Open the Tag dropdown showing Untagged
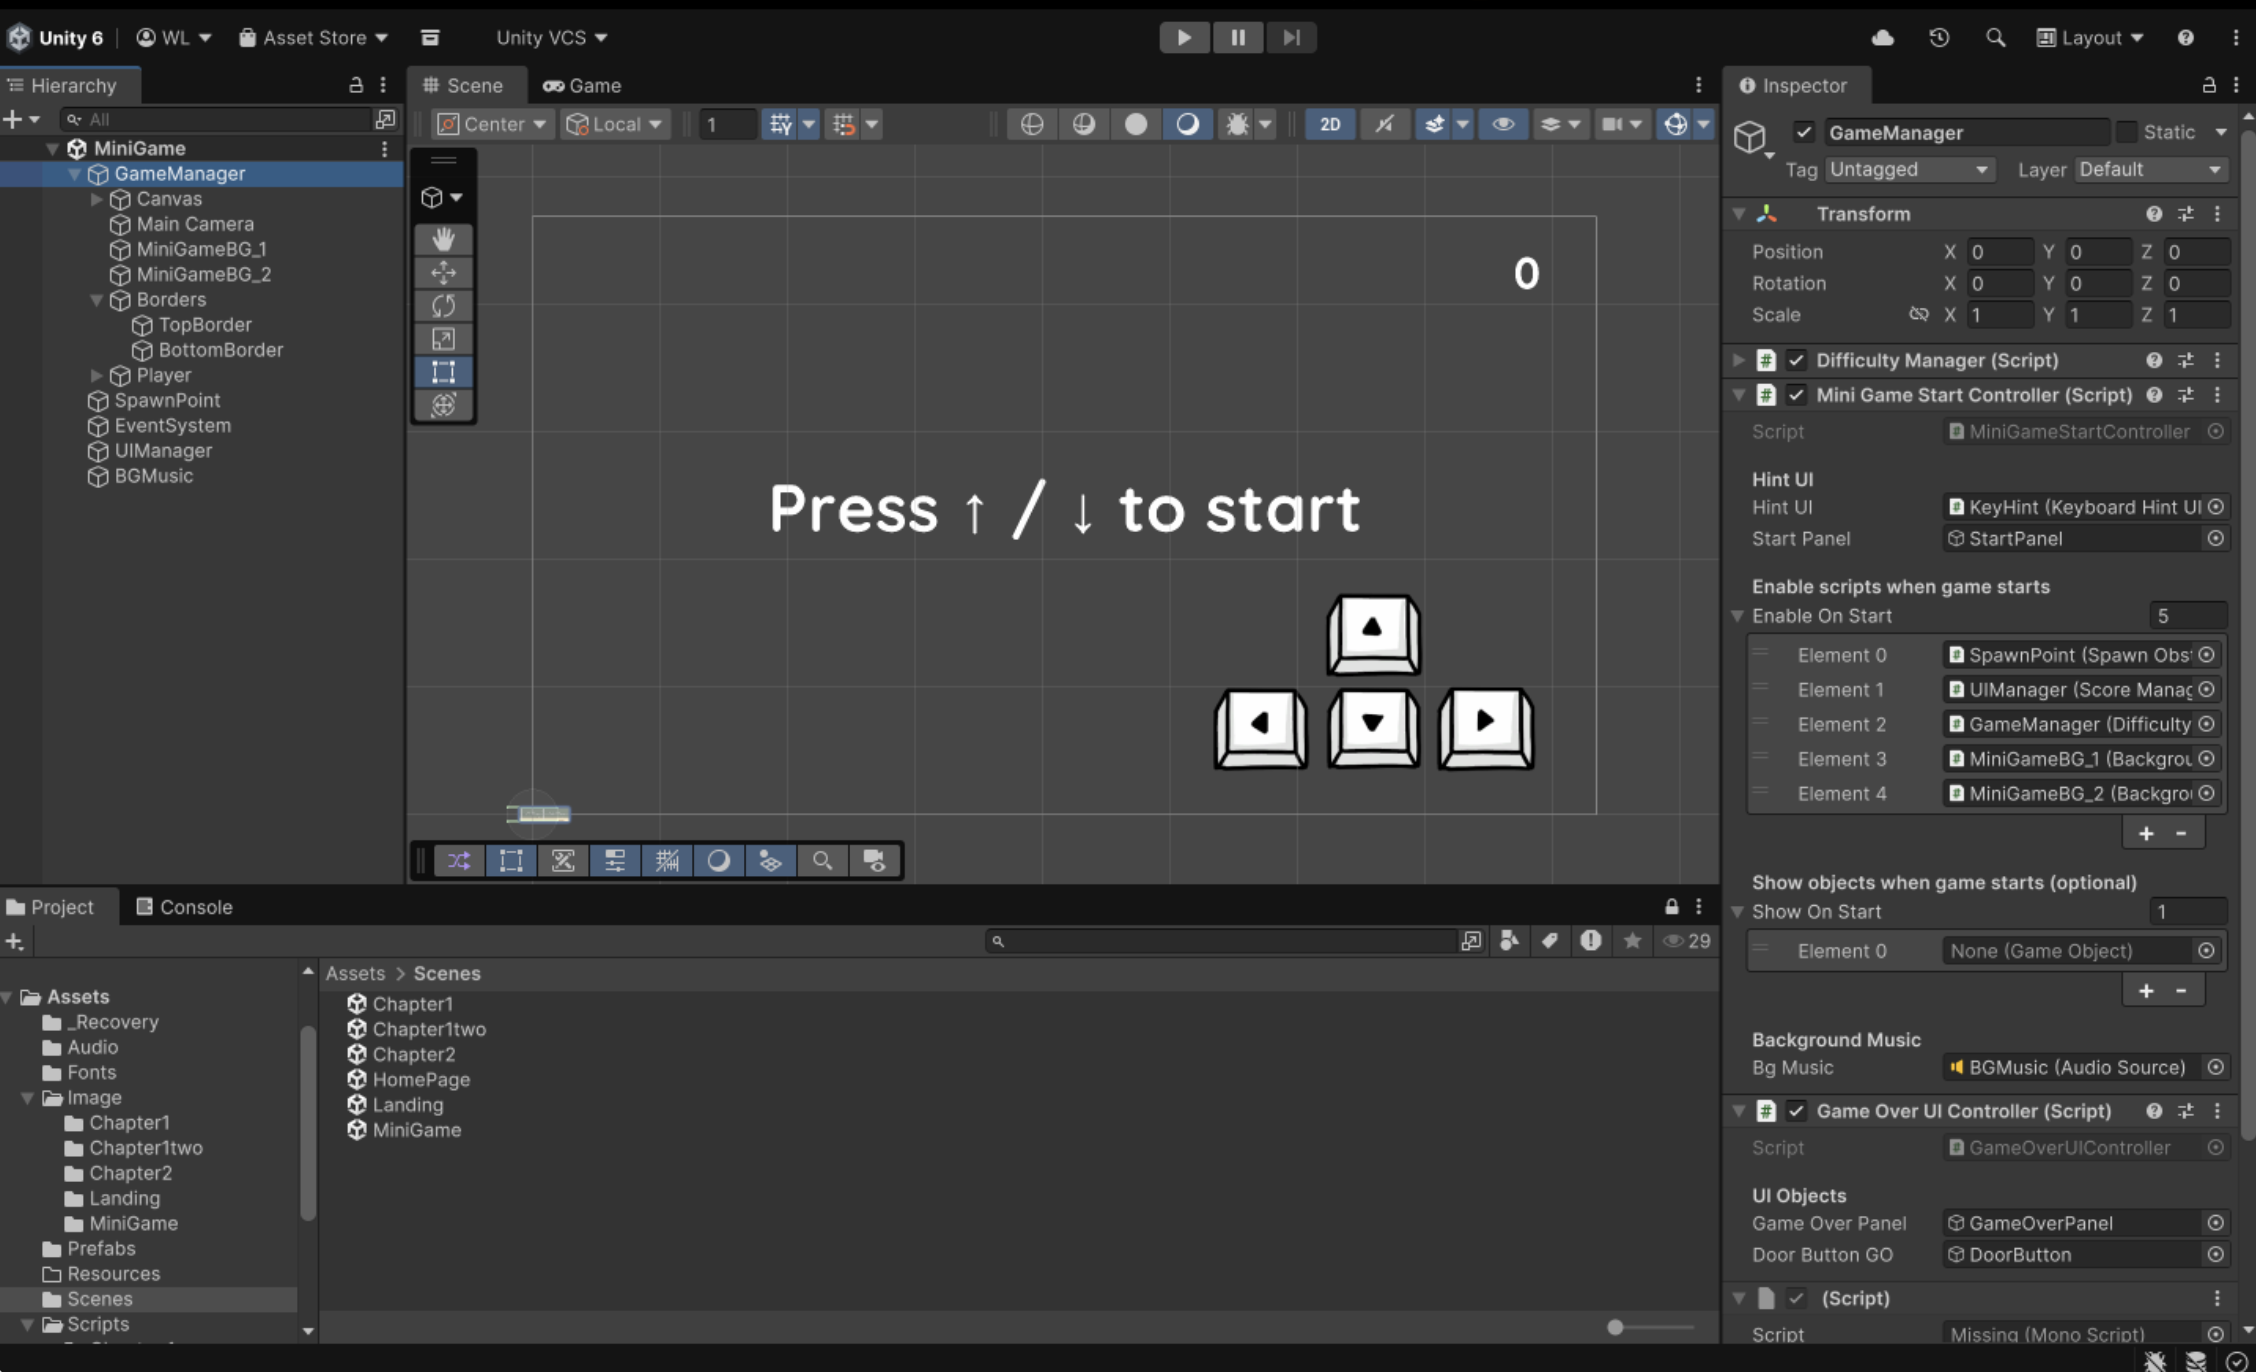The image size is (2256, 1372). point(1909,169)
